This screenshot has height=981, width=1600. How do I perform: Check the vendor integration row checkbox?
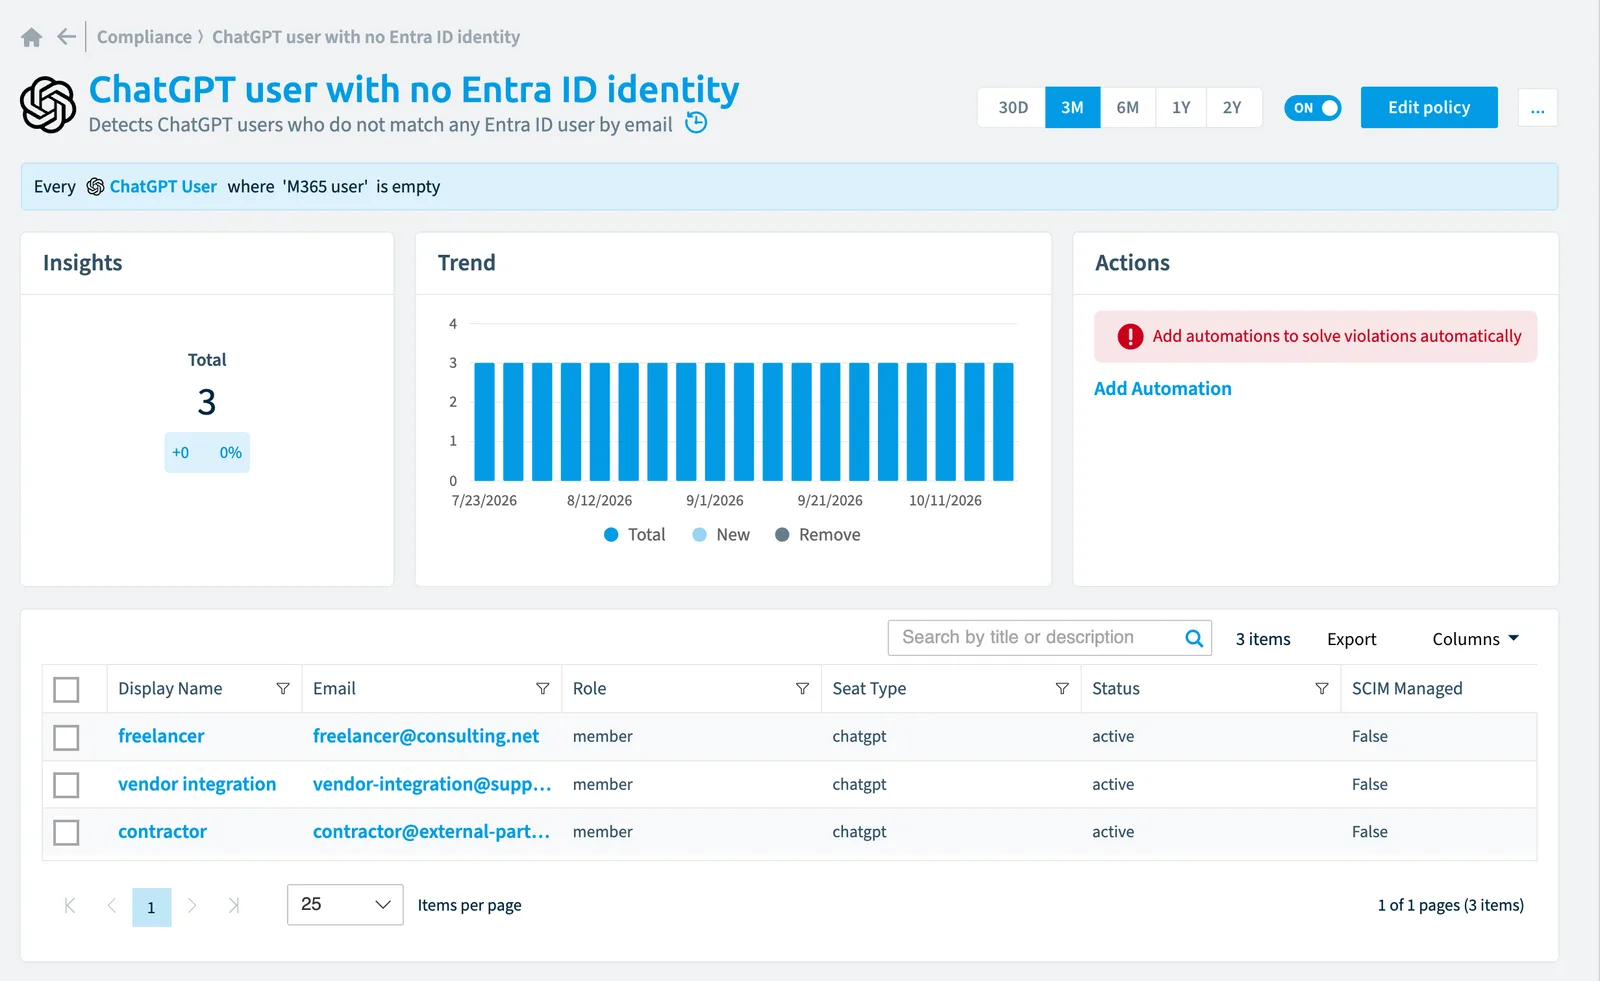point(66,785)
